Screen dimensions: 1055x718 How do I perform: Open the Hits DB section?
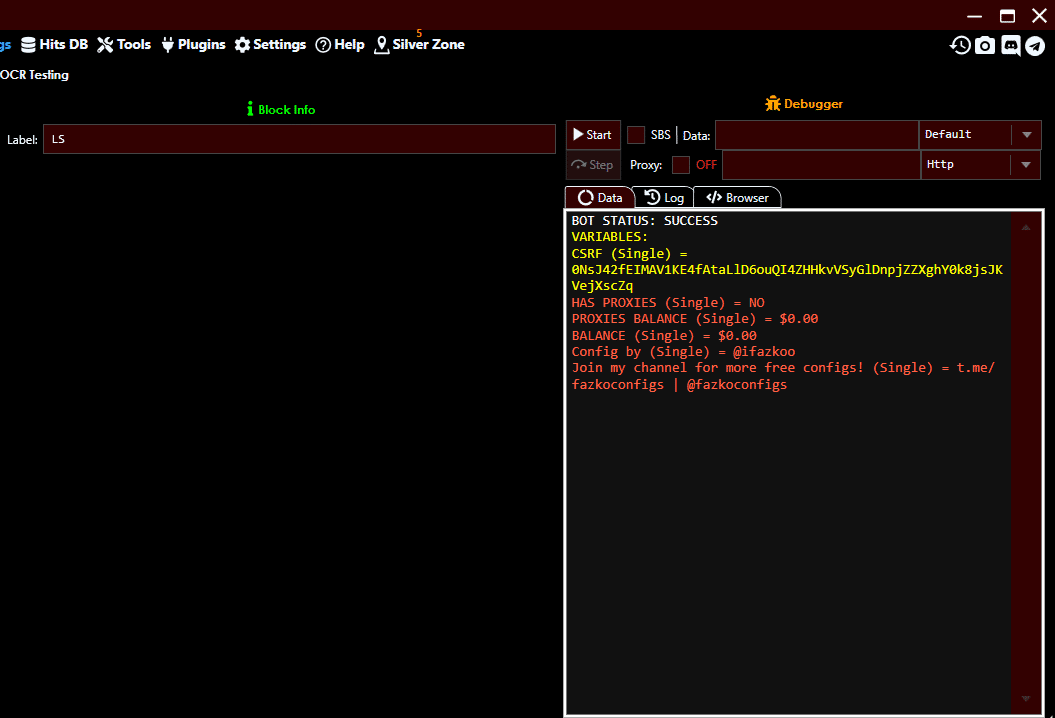pyautogui.click(x=54, y=44)
